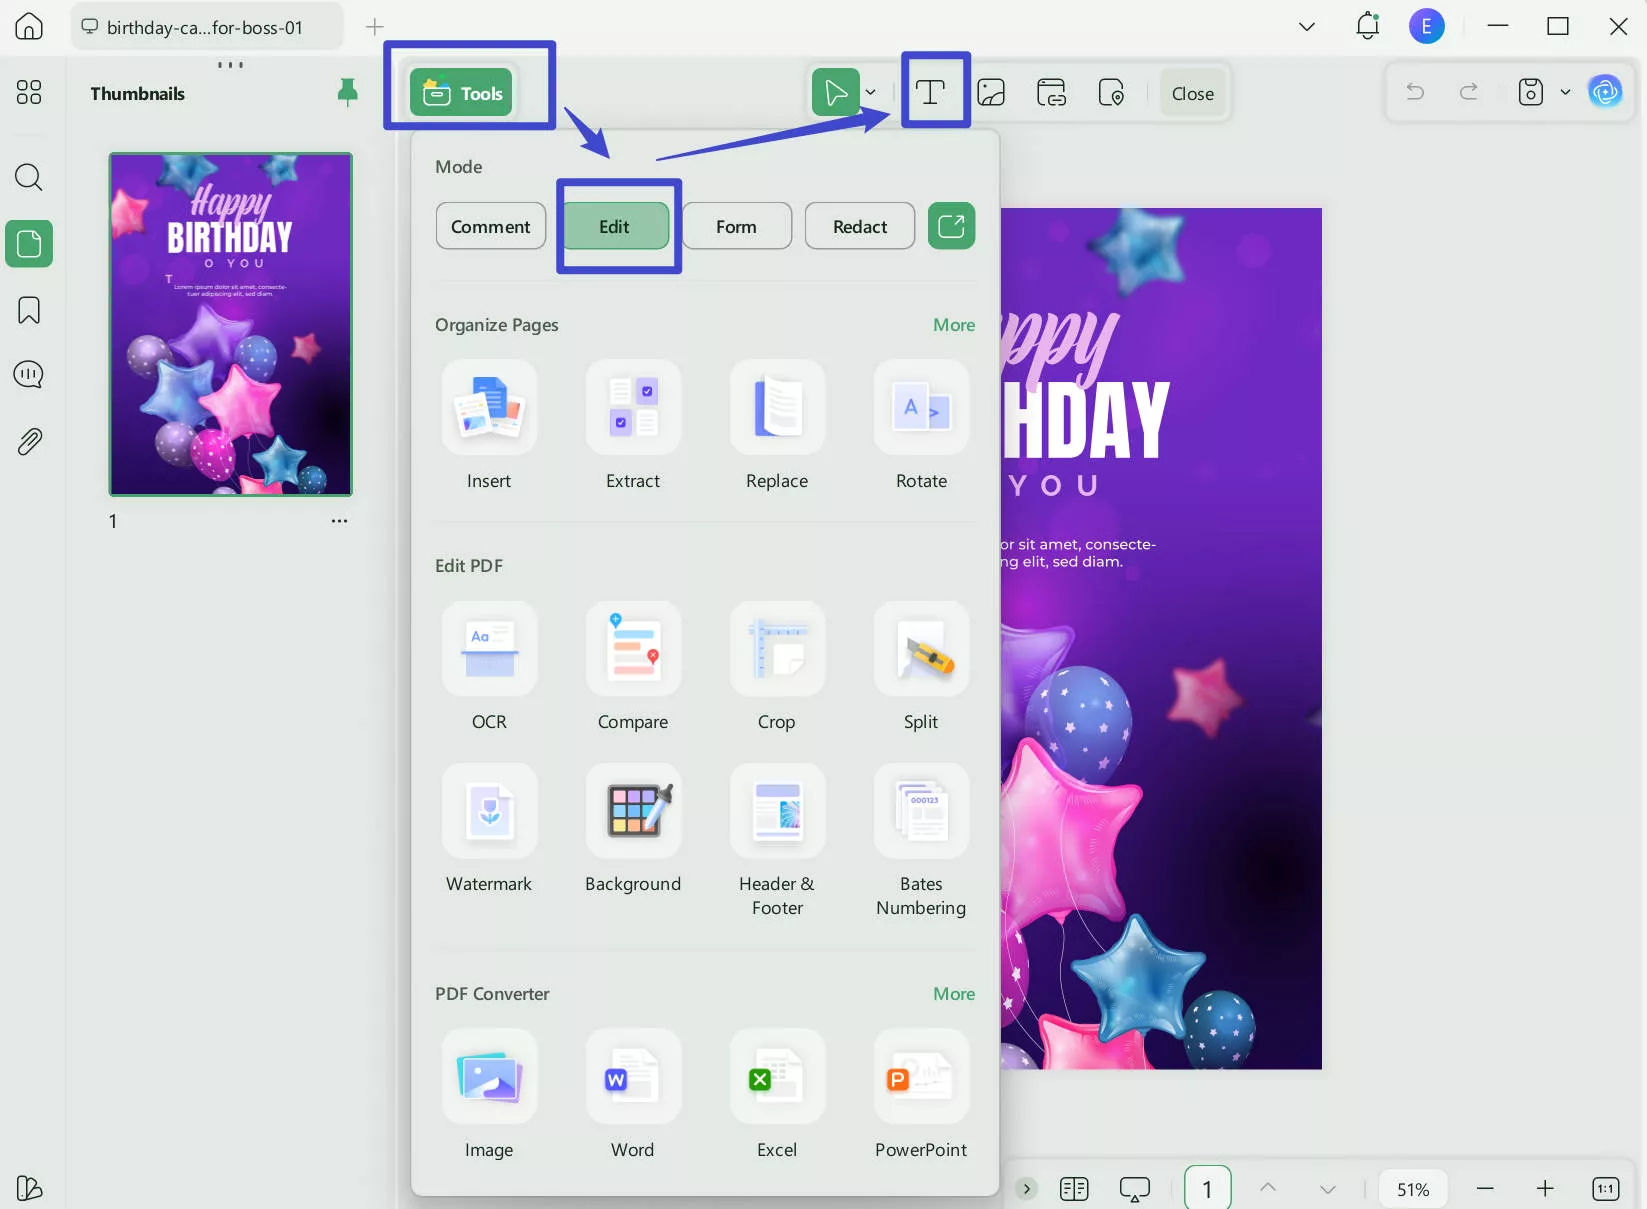Open the Compare tool

click(x=633, y=650)
